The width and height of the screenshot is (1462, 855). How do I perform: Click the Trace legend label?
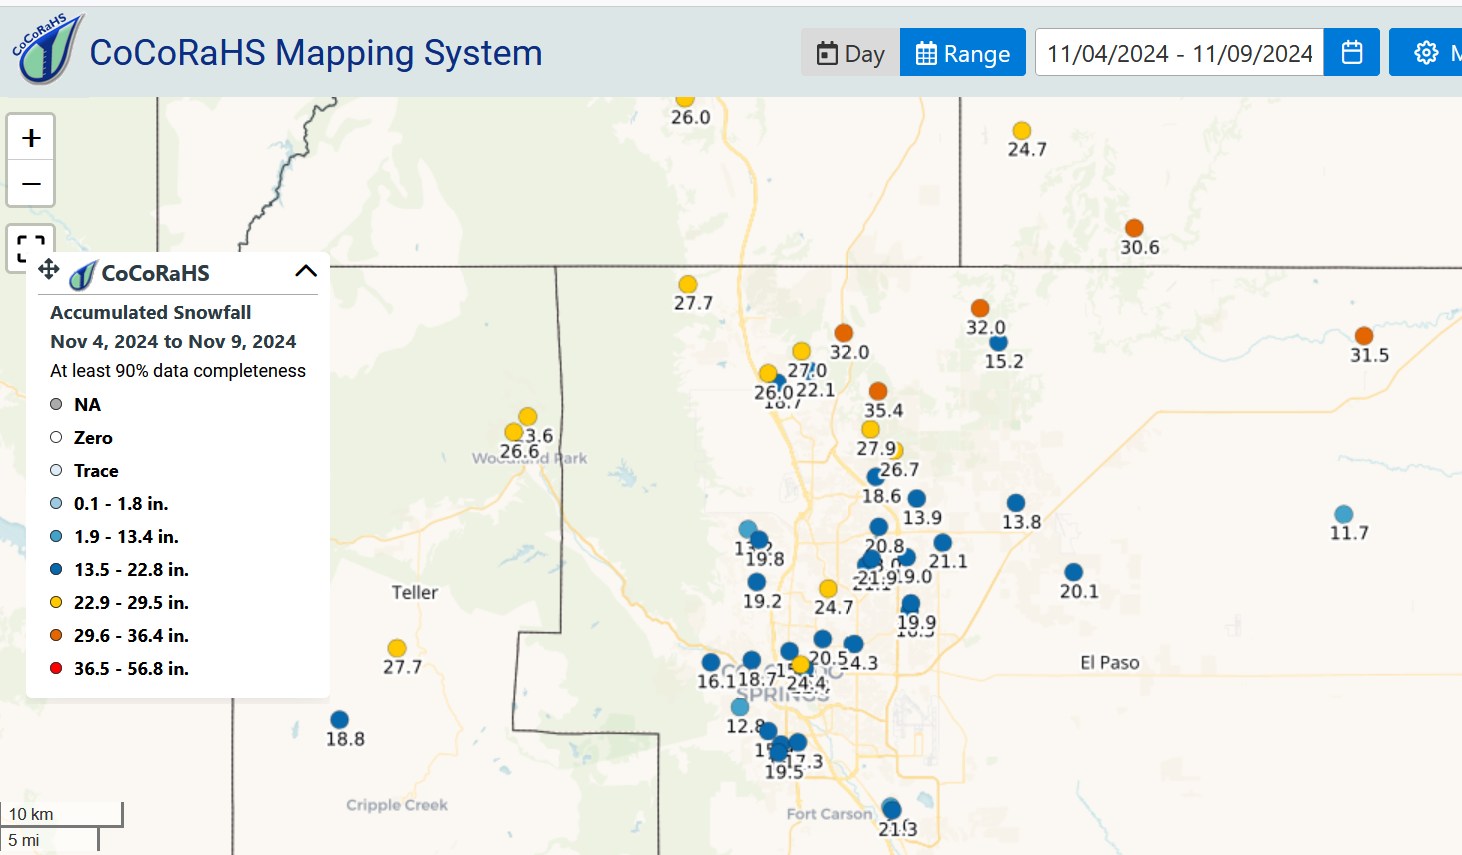pyautogui.click(x=96, y=470)
